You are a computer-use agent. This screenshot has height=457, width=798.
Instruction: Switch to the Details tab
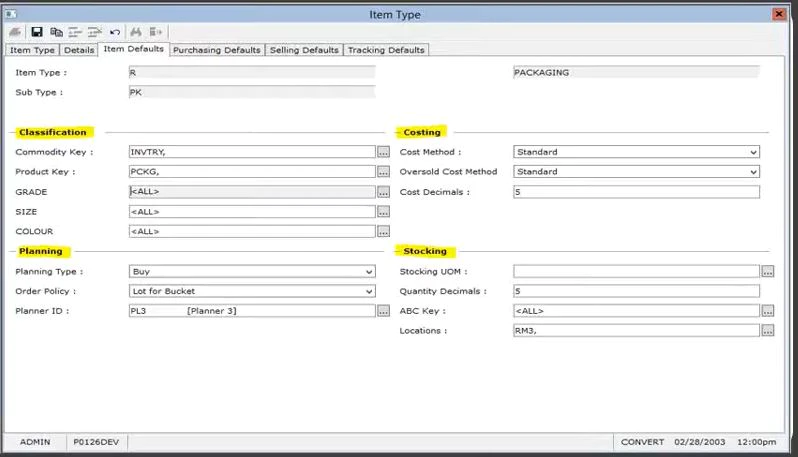79,50
